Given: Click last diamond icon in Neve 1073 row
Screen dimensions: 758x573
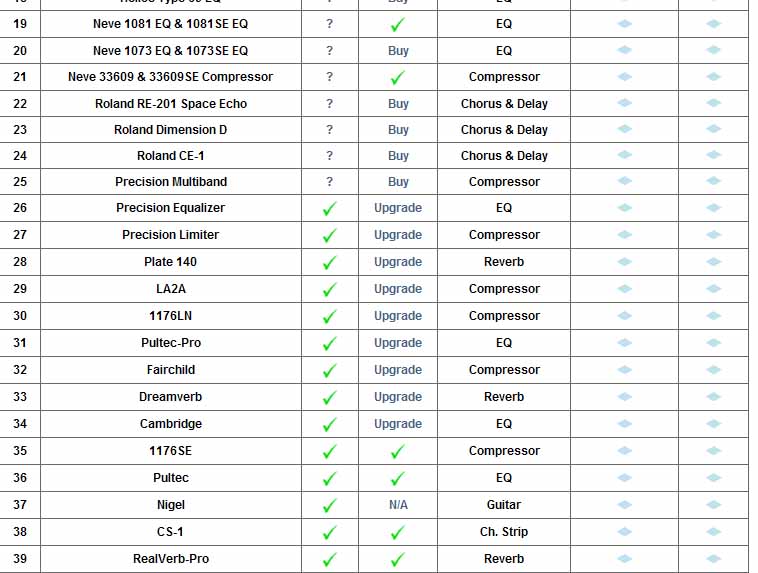Looking at the screenshot, I should tap(714, 50).
